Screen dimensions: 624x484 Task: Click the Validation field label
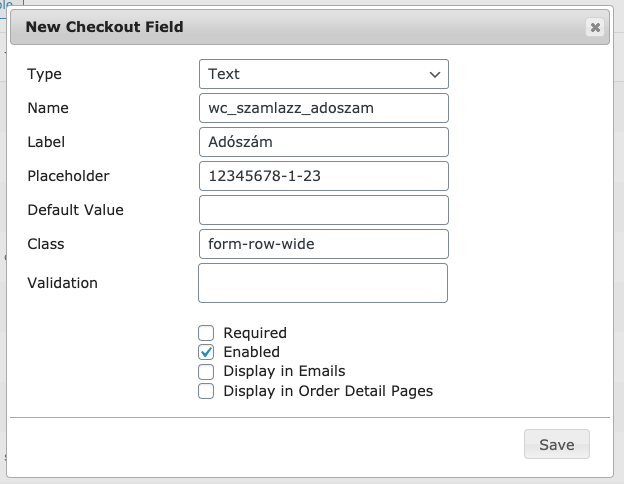62,283
